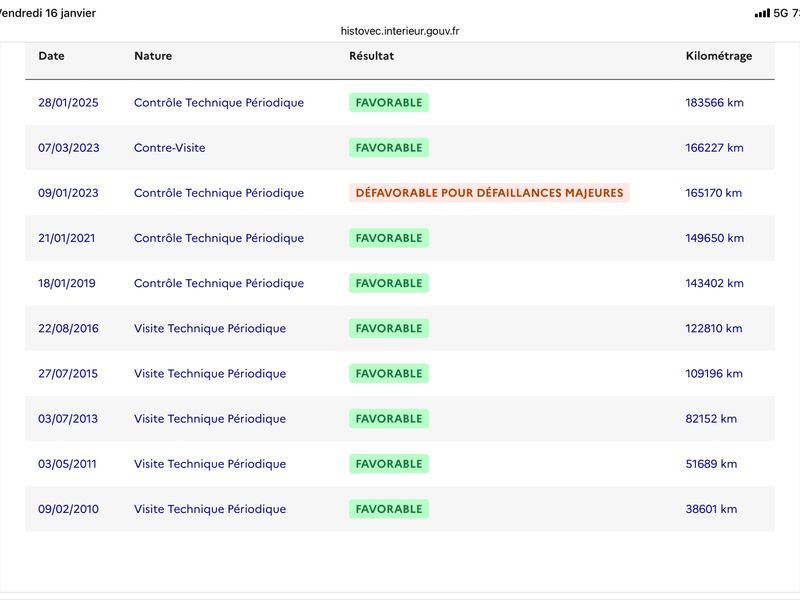
Task: Tap the cellular signal strength icon
Action: (x=762, y=13)
